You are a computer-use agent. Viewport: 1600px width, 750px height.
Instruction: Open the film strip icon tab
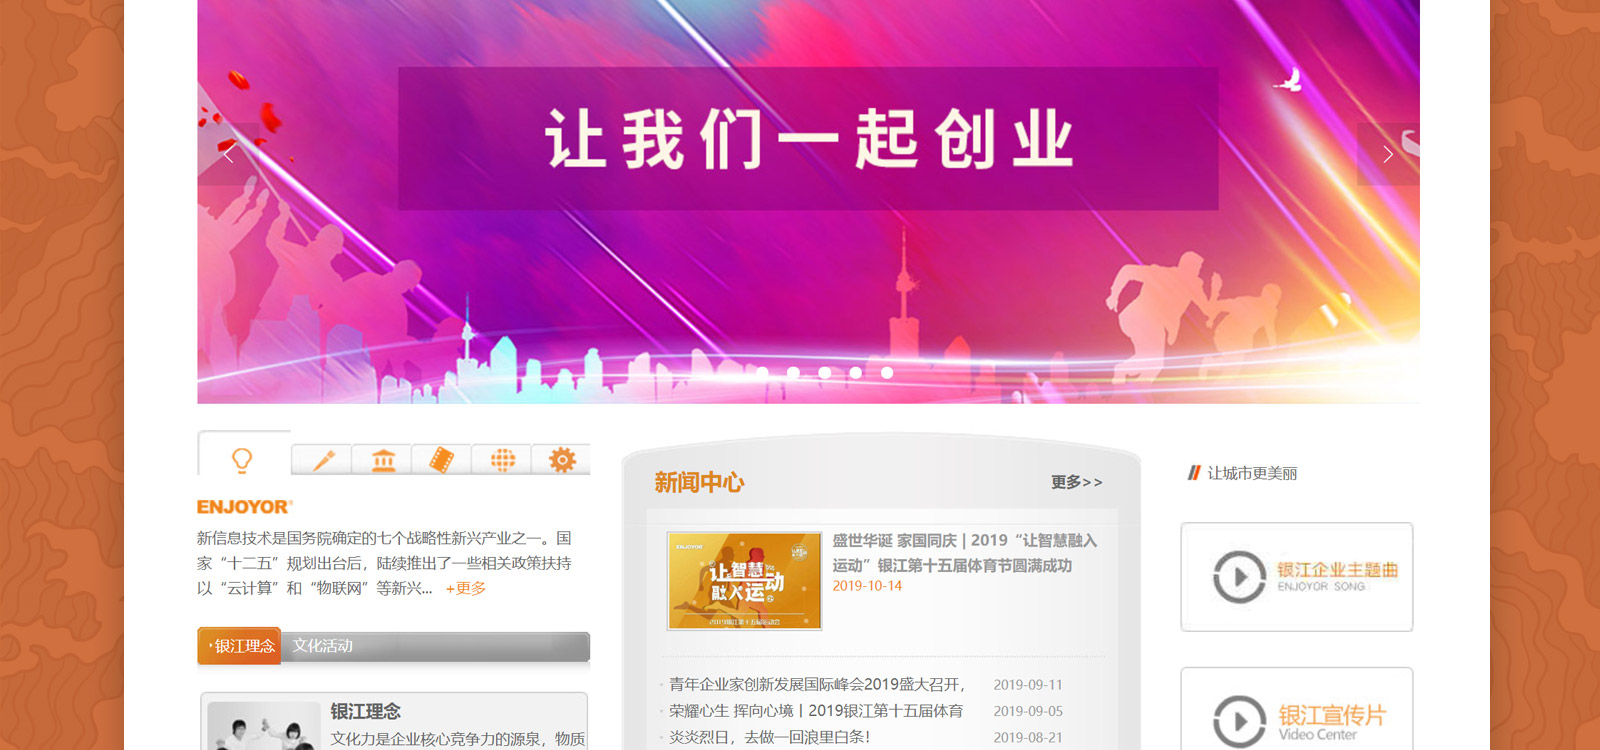441,460
